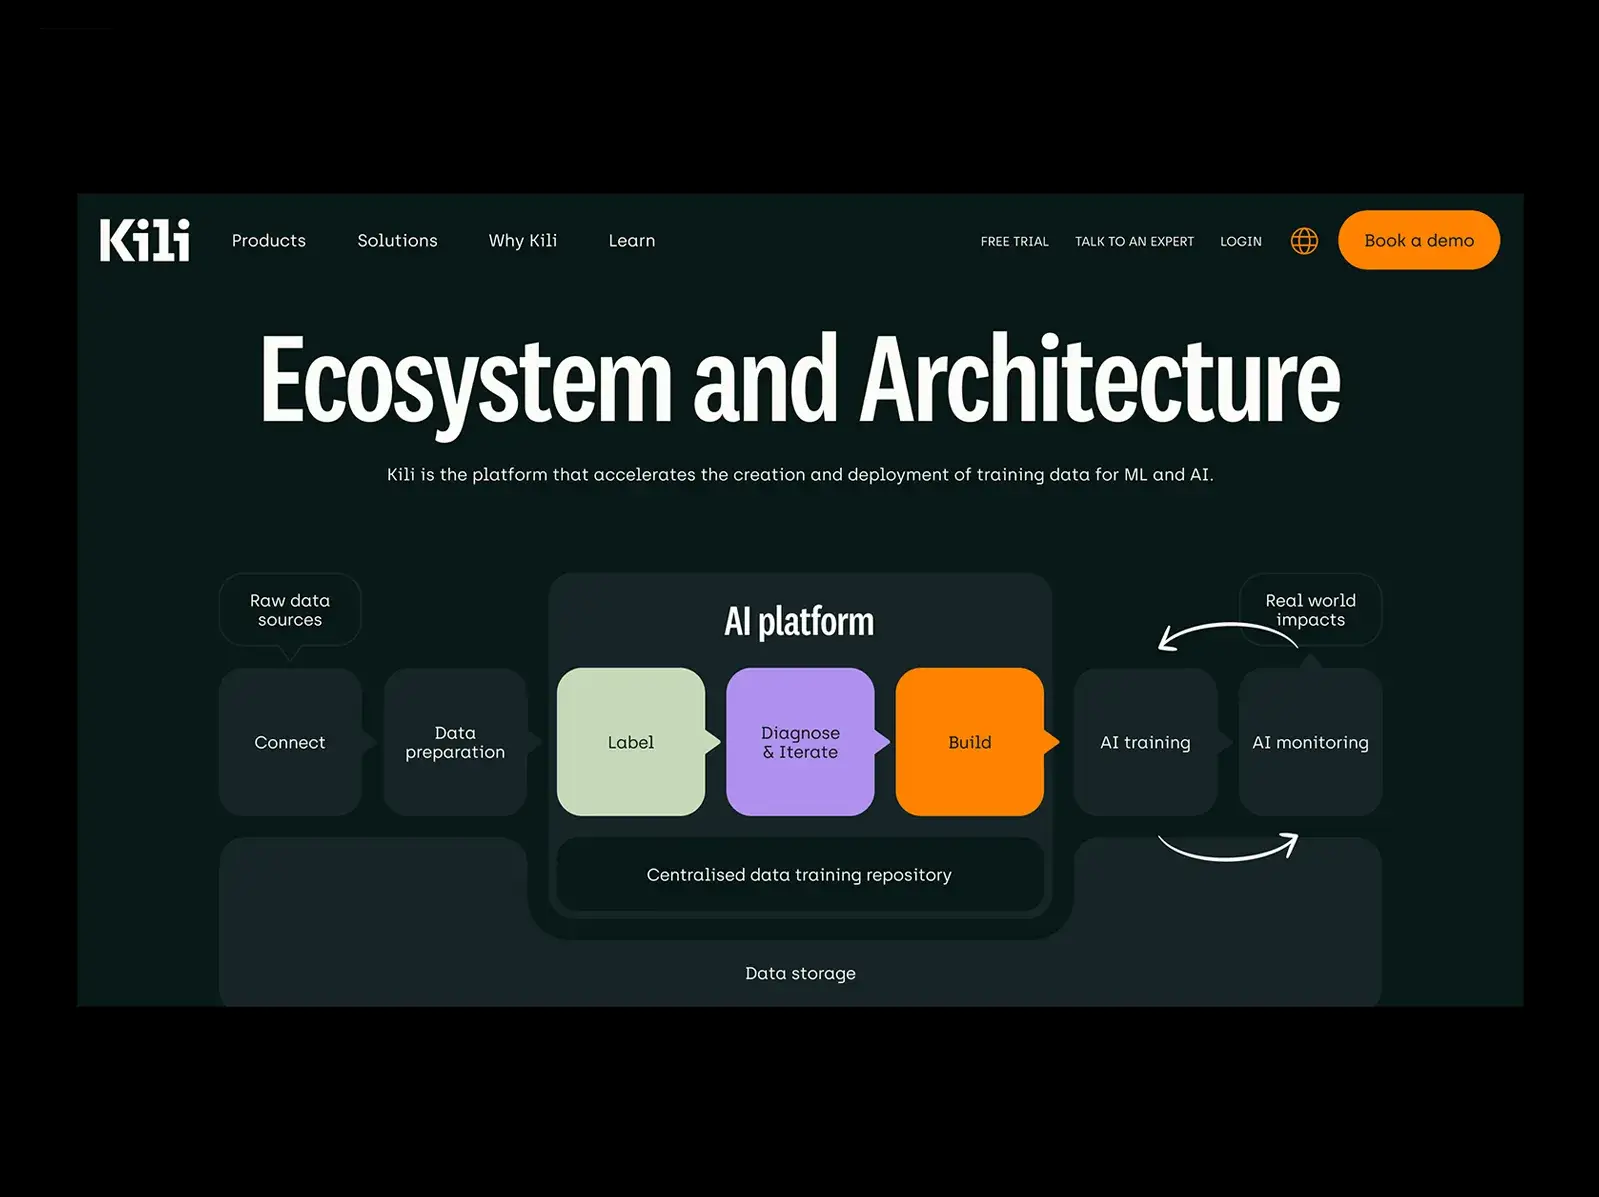Click Talk to an Expert link
The image size is (1599, 1197).
(1134, 242)
